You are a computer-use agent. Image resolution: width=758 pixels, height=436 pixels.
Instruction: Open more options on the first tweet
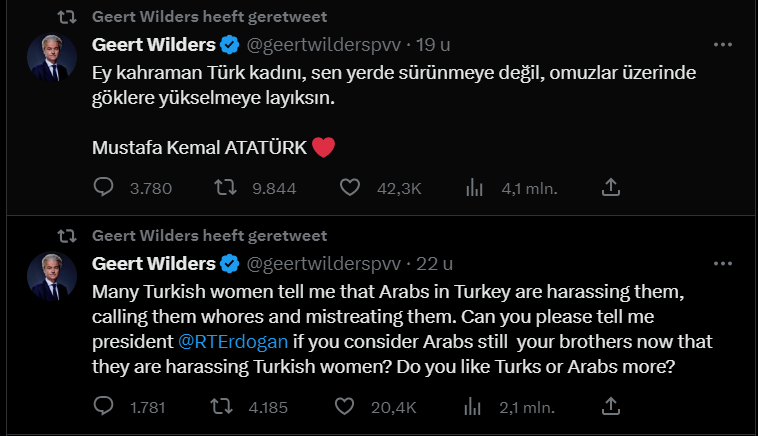[x=723, y=45]
